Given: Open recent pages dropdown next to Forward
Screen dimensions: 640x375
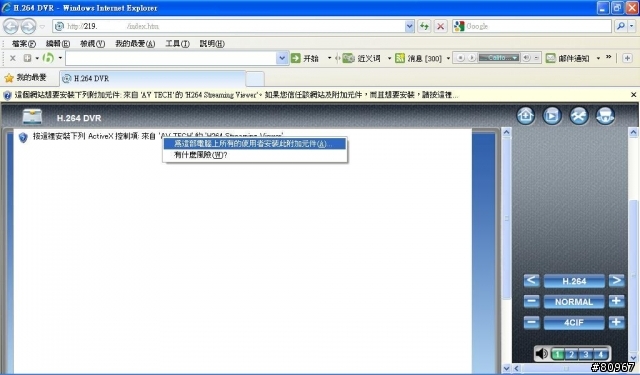Looking at the screenshot, I should 42,27.
